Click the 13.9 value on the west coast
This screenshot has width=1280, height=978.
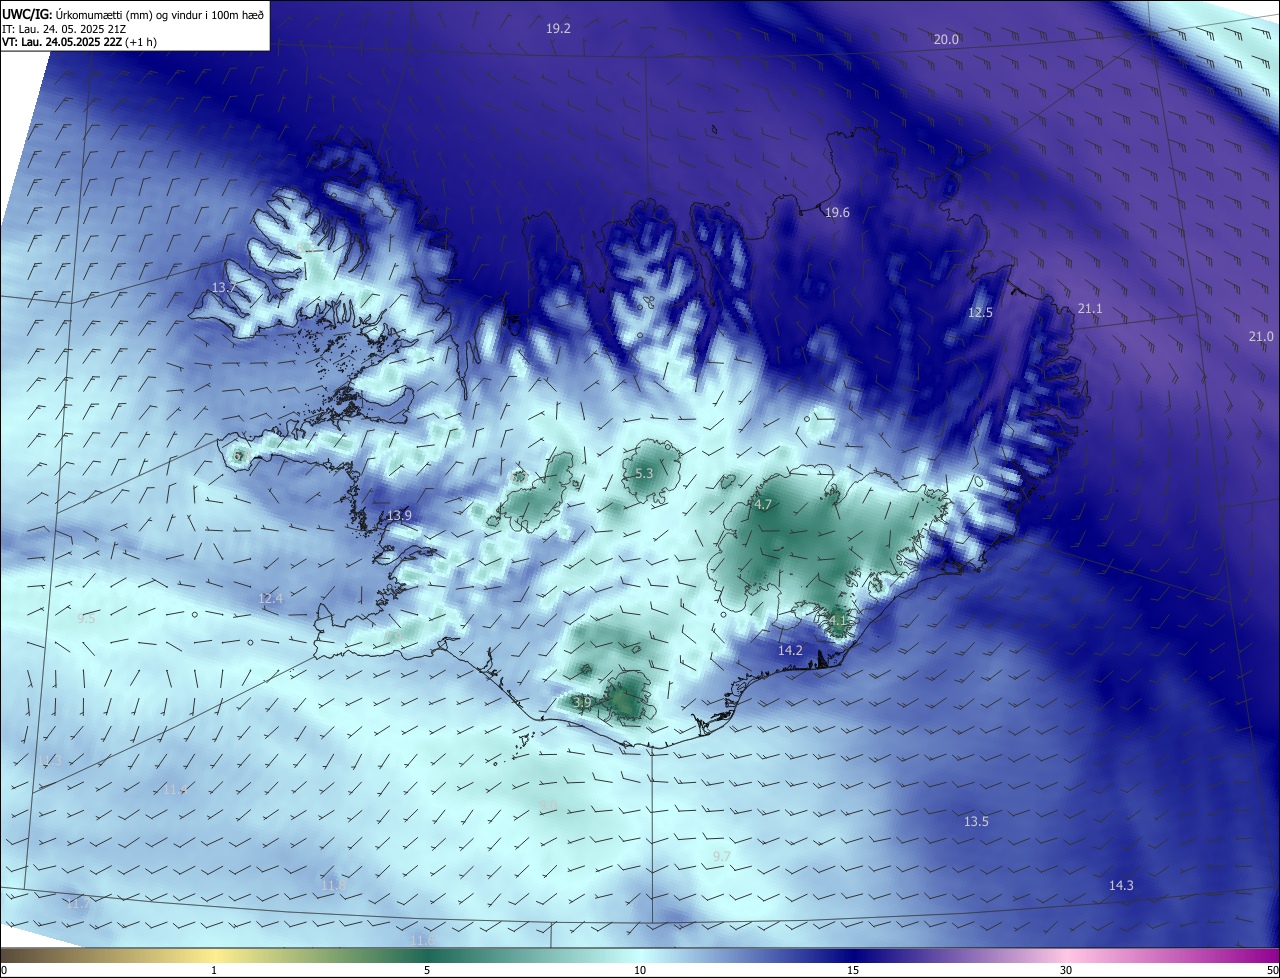tap(399, 516)
